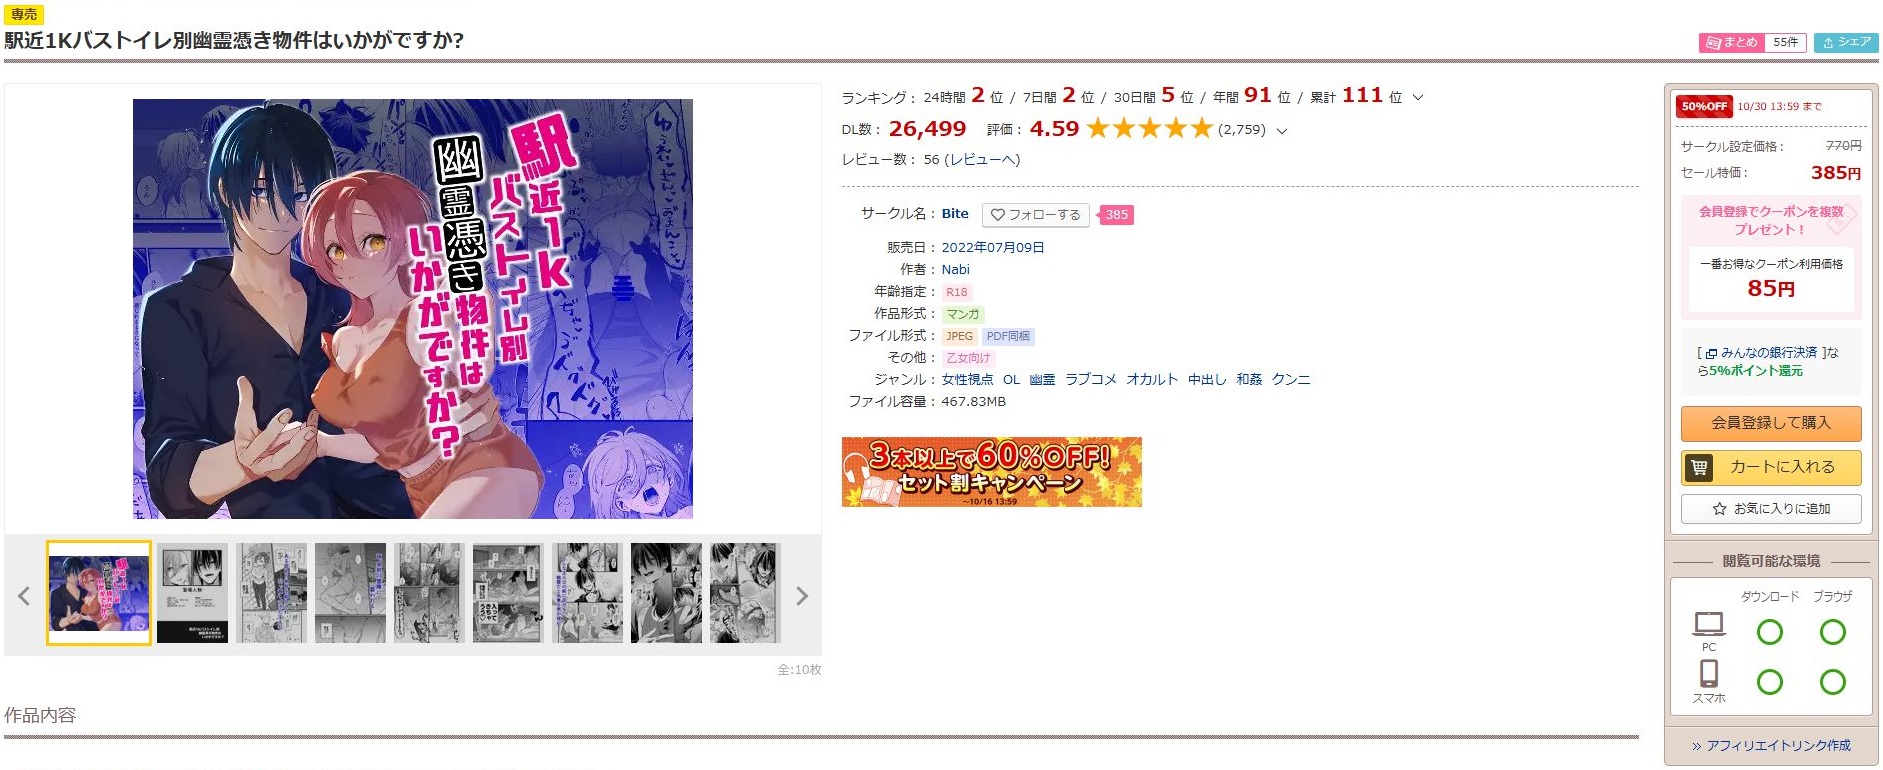
Task: Go to next thumbnails with right arrow
Action: (801, 596)
